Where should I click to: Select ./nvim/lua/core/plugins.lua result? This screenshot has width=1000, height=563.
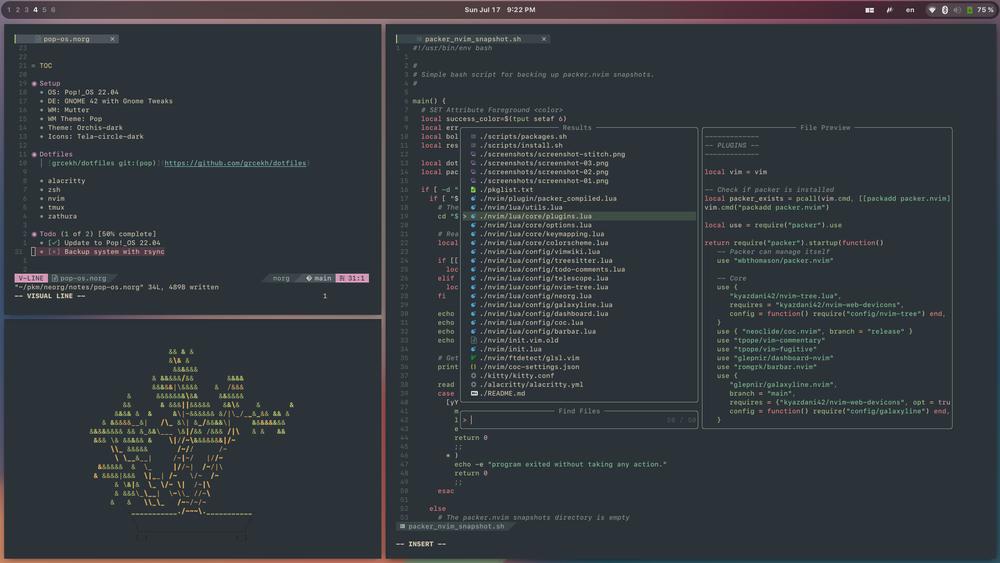coord(579,216)
